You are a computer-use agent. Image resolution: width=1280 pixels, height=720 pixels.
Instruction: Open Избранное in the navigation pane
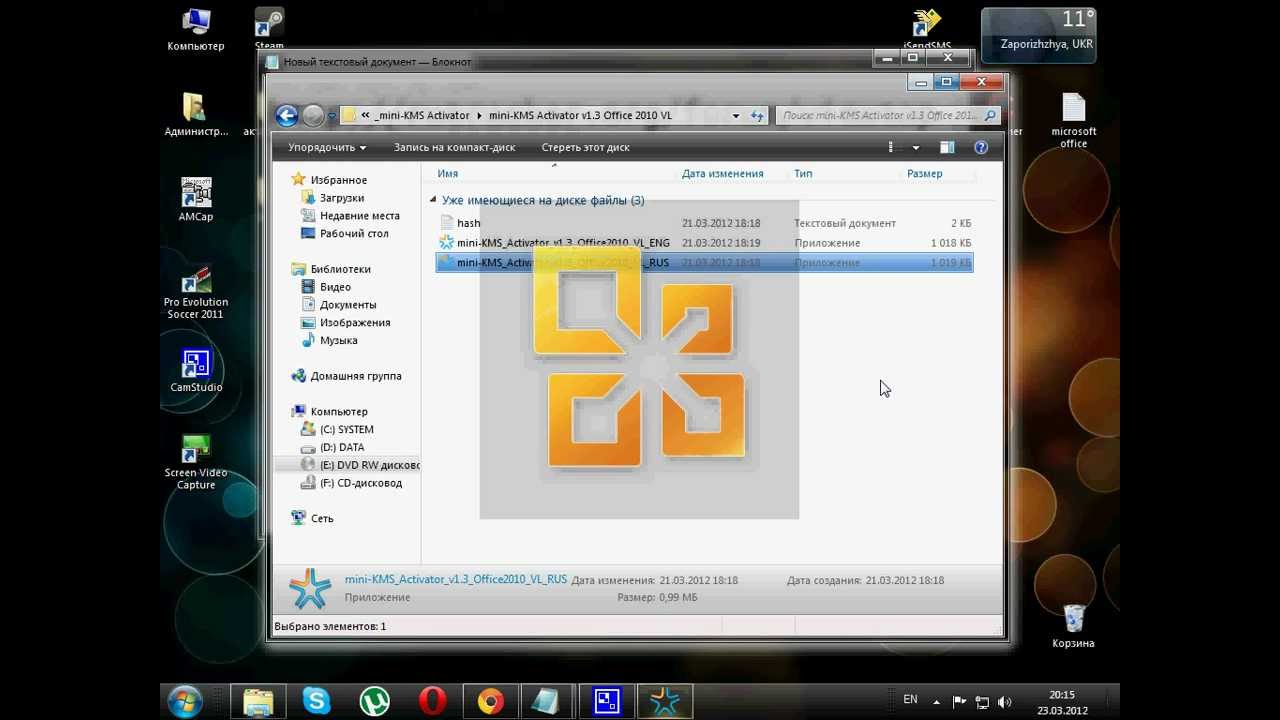coord(338,180)
